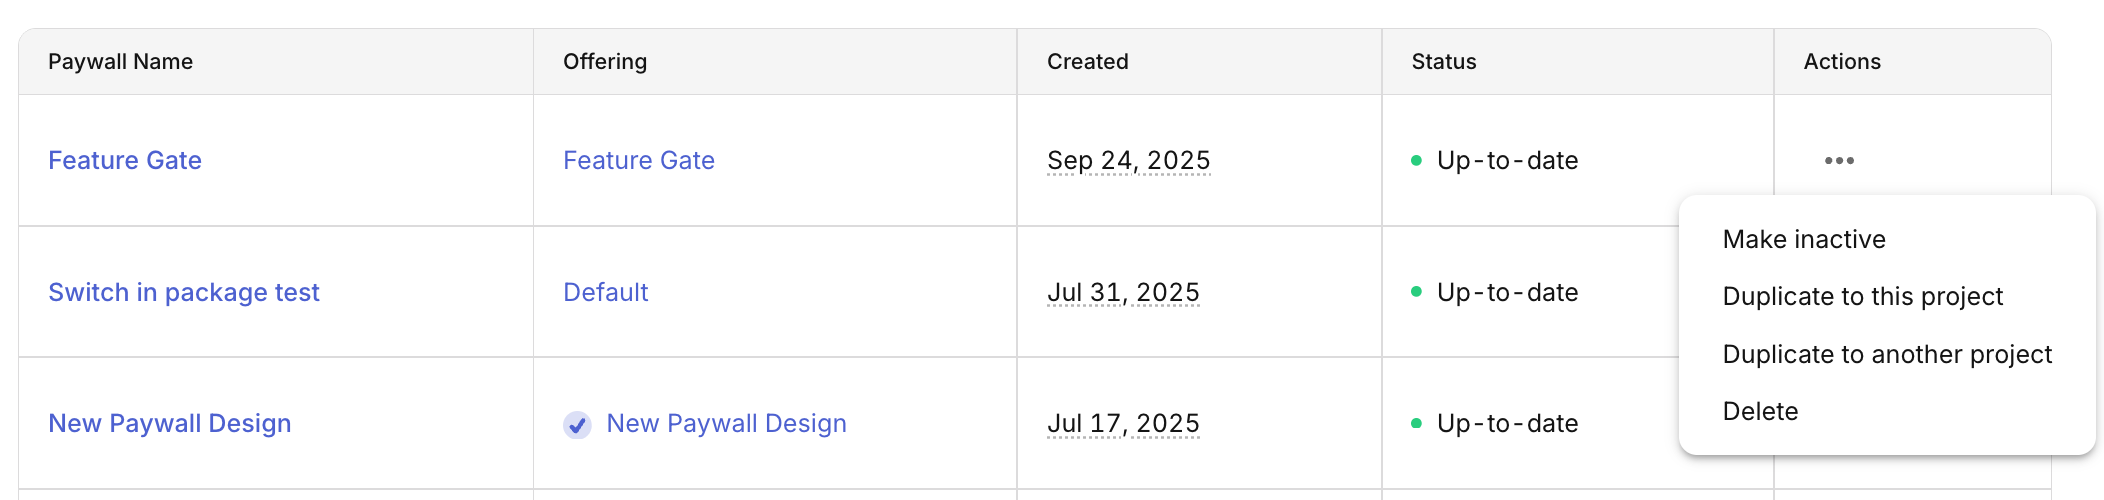The image size is (2104, 500).
Task: Select Make inactive from the menu
Action: point(1804,240)
